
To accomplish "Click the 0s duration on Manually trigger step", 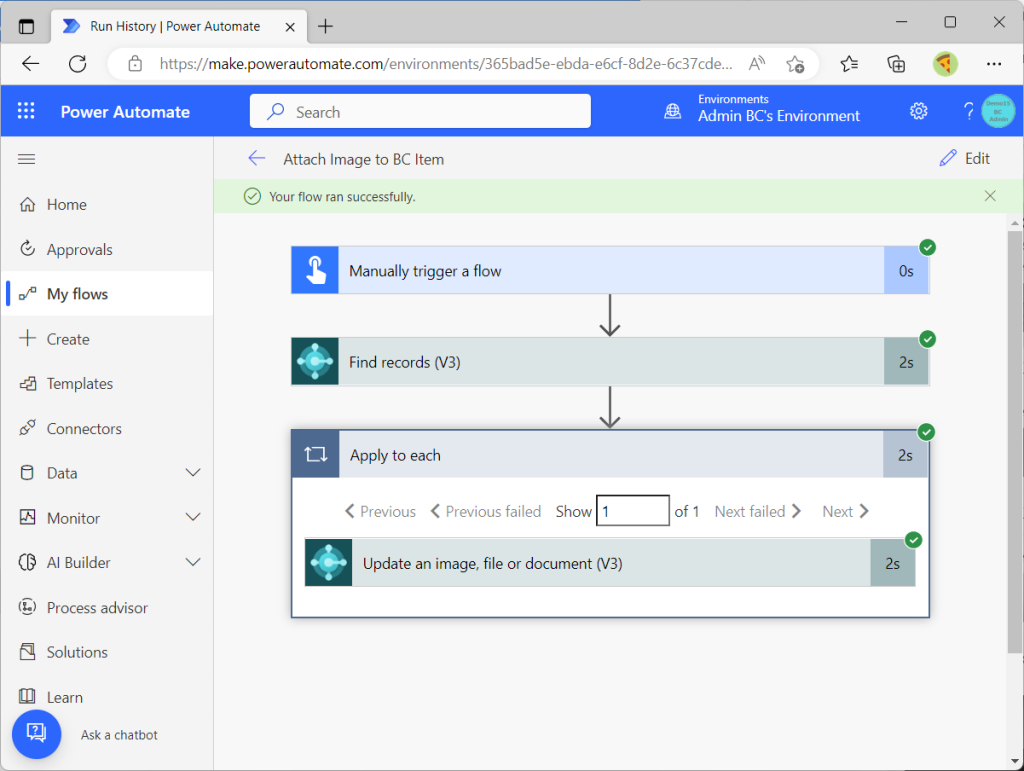I will [x=906, y=270].
